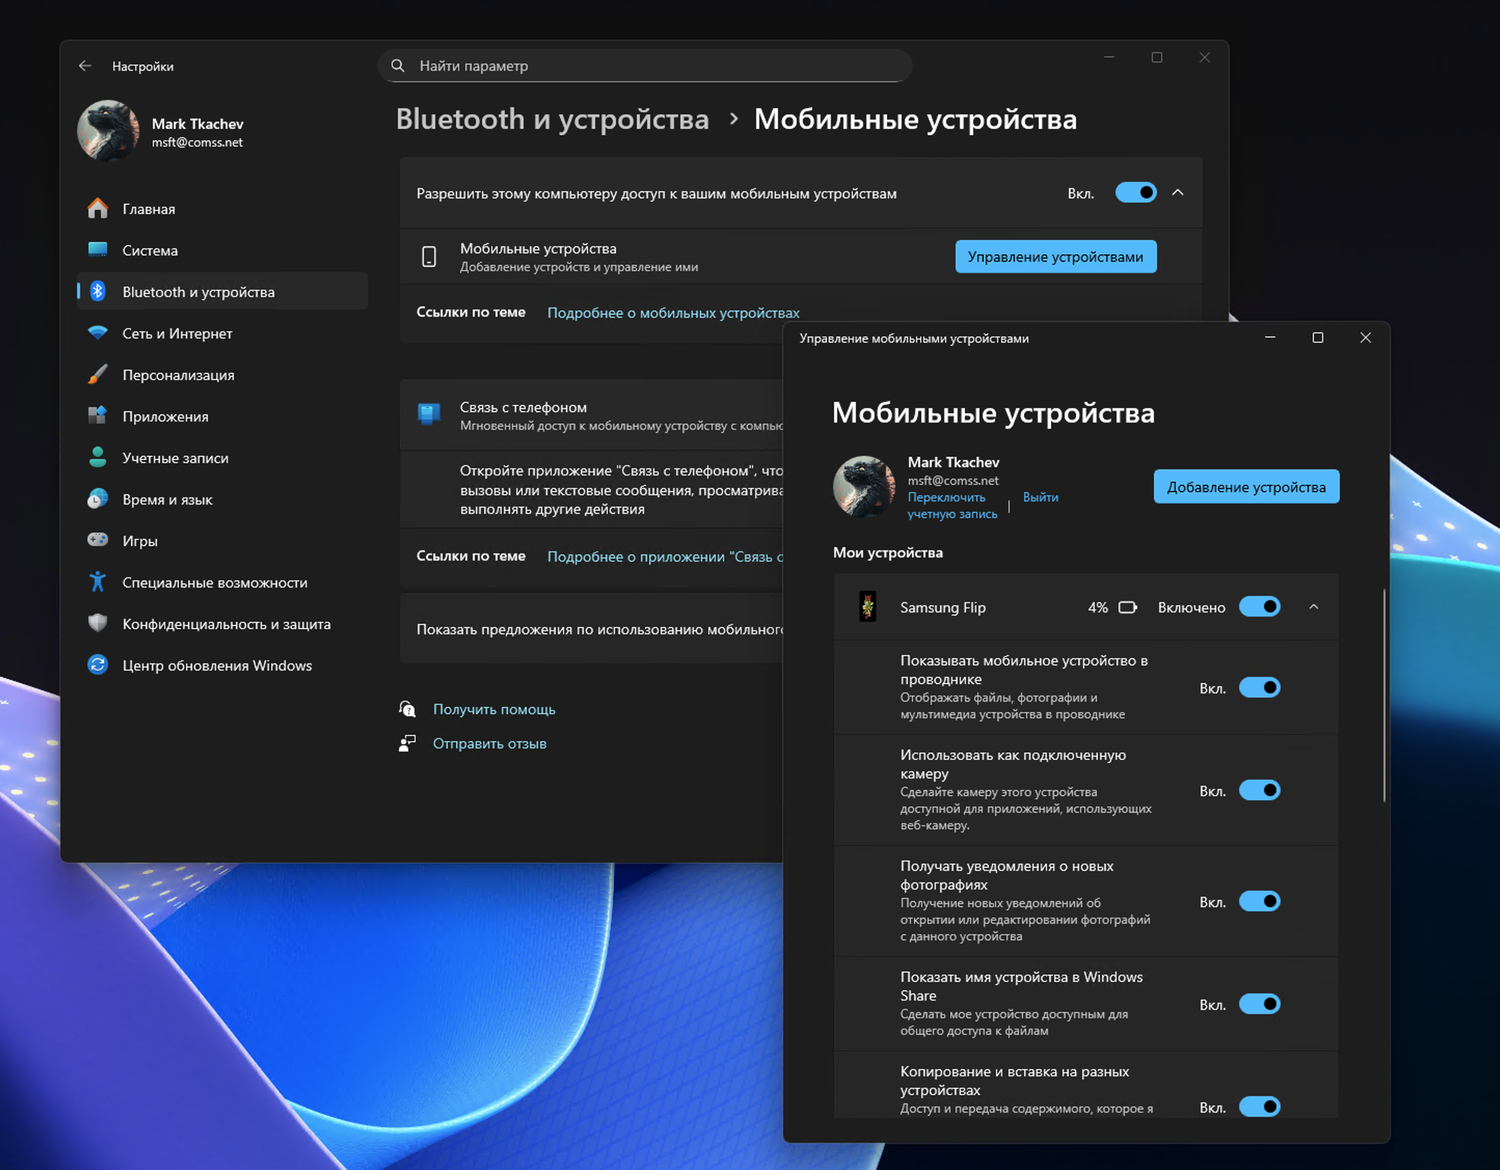Click the Accessibility figure icon in sidebar
This screenshot has width=1500, height=1170.
point(97,582)
